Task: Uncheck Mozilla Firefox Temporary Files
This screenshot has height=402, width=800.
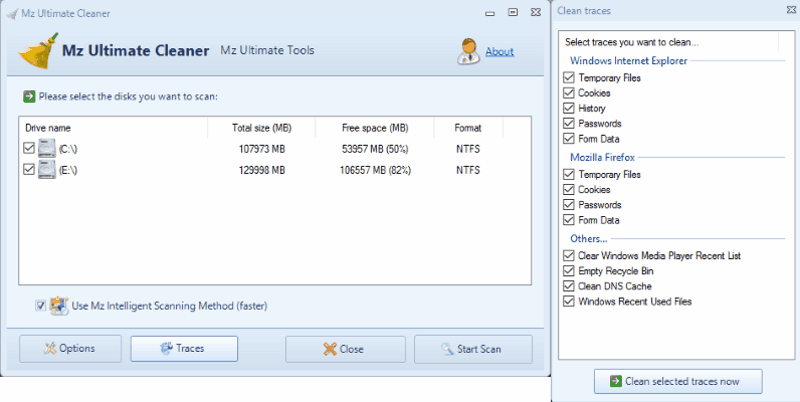Action: pyautogui.click(x=568, y=174)
